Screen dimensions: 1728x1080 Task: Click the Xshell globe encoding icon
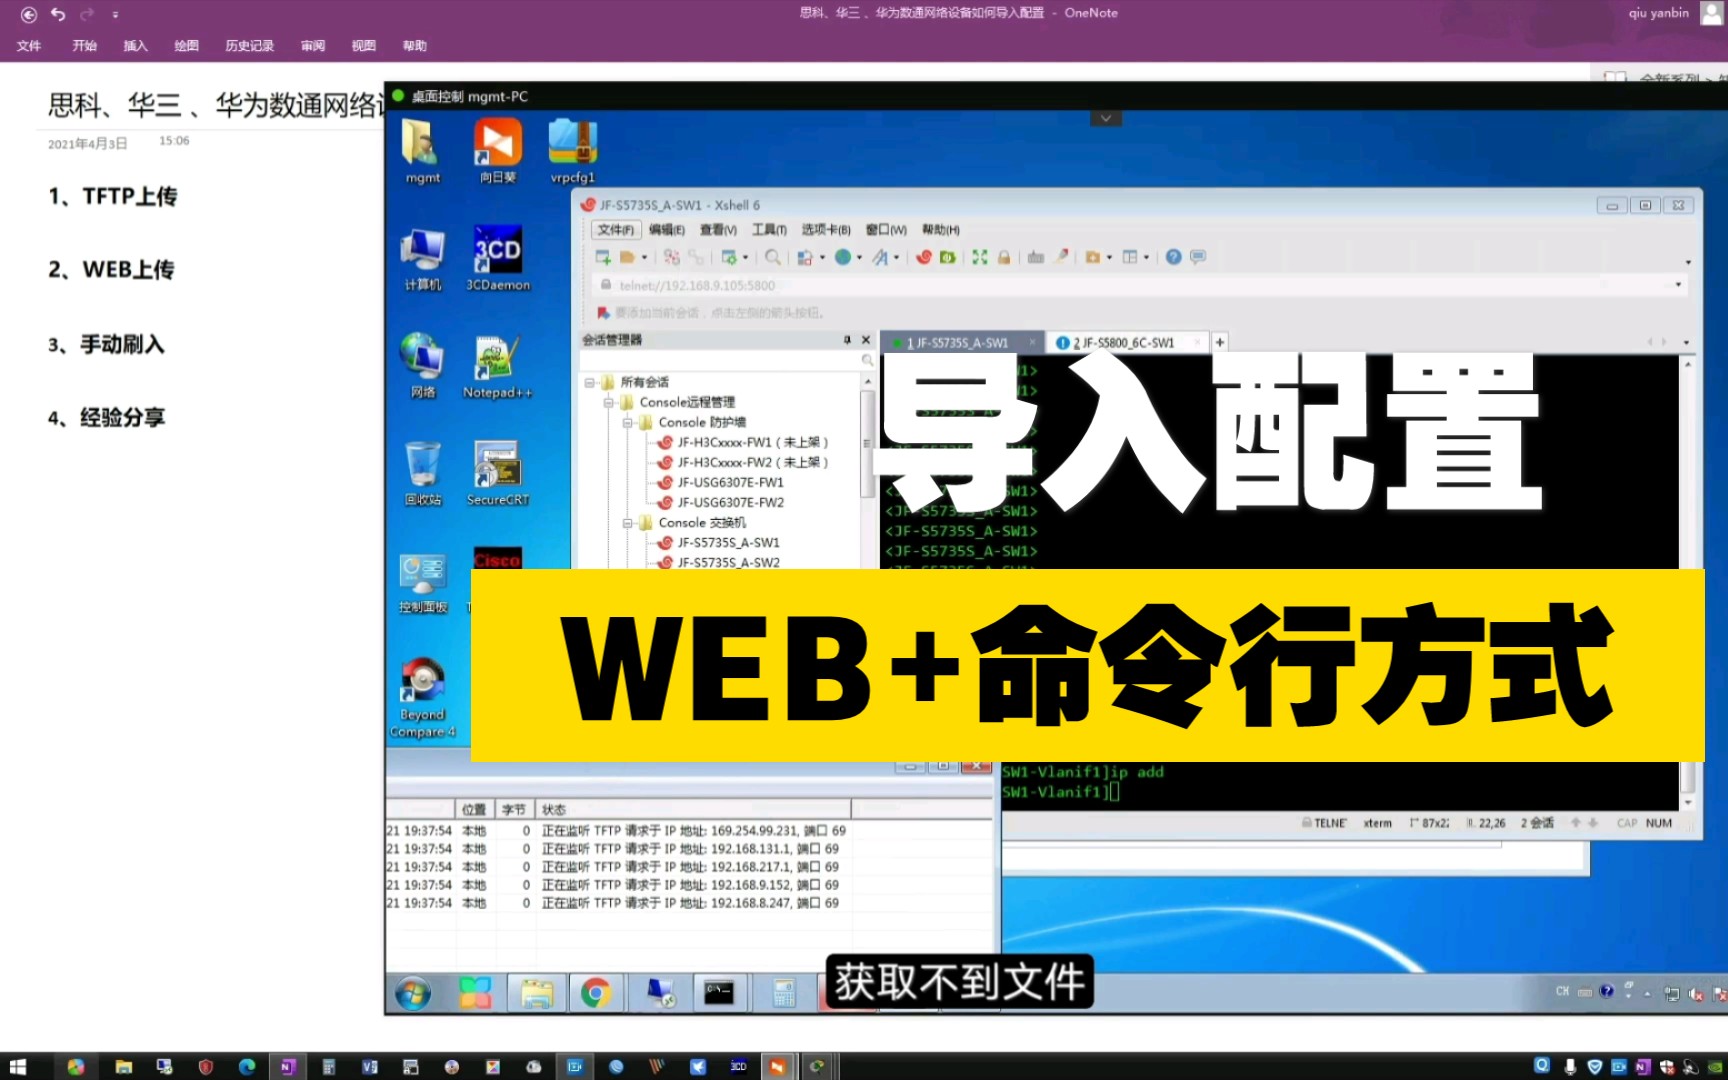click(843, 257)
